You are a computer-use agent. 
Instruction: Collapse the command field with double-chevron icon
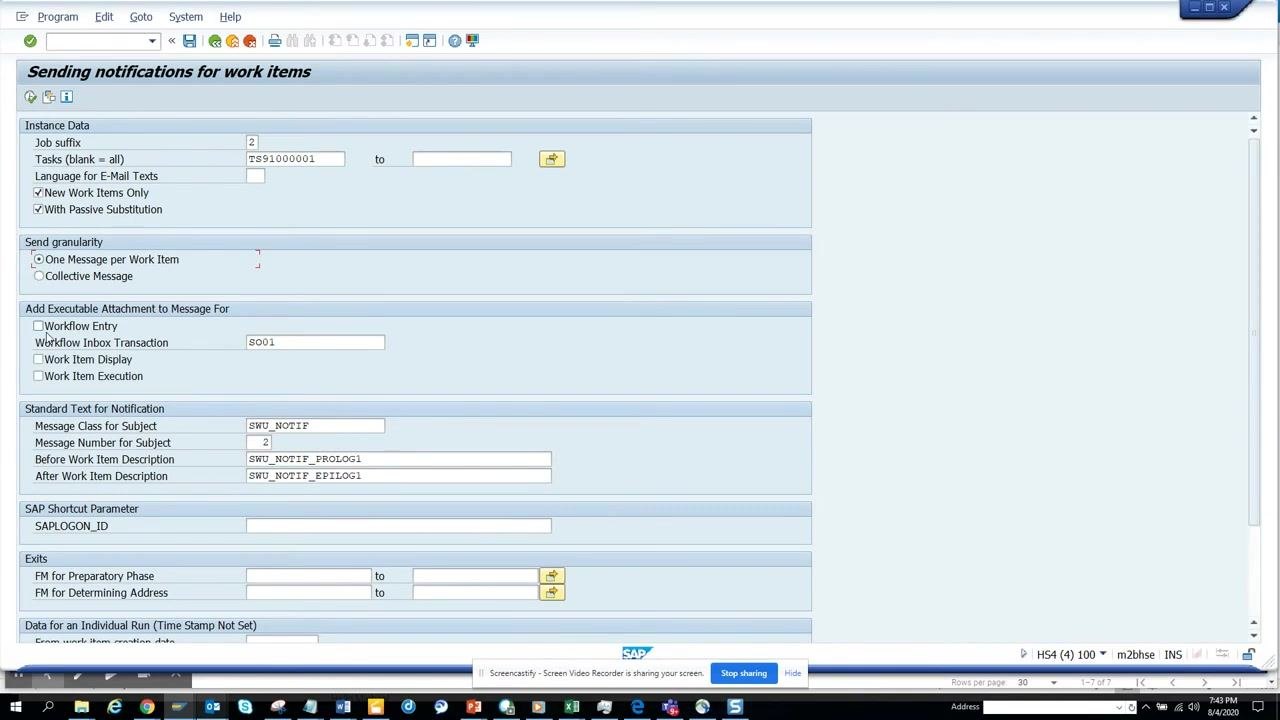171,41
